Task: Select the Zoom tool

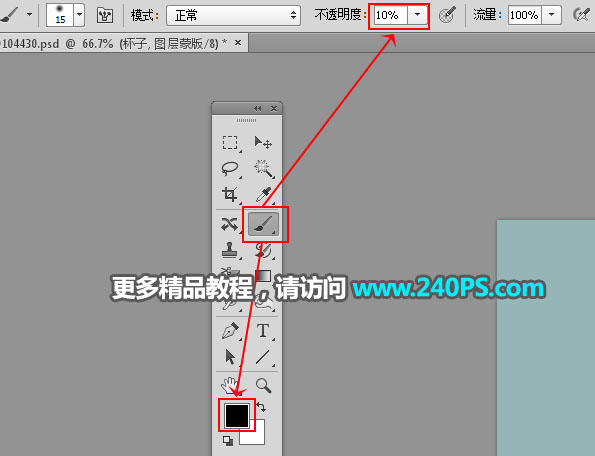Action: tap(263, 385)
